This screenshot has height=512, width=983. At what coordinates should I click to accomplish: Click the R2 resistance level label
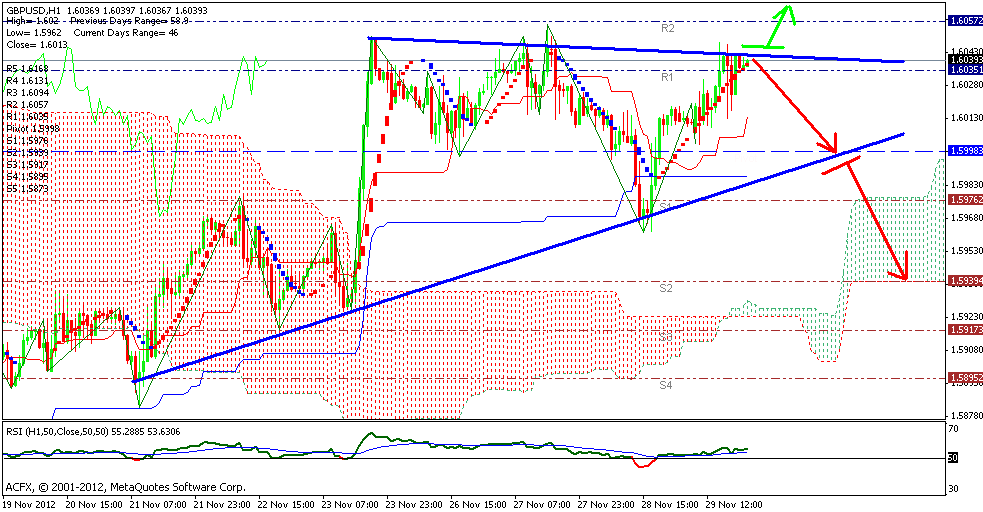pos(668,29)
